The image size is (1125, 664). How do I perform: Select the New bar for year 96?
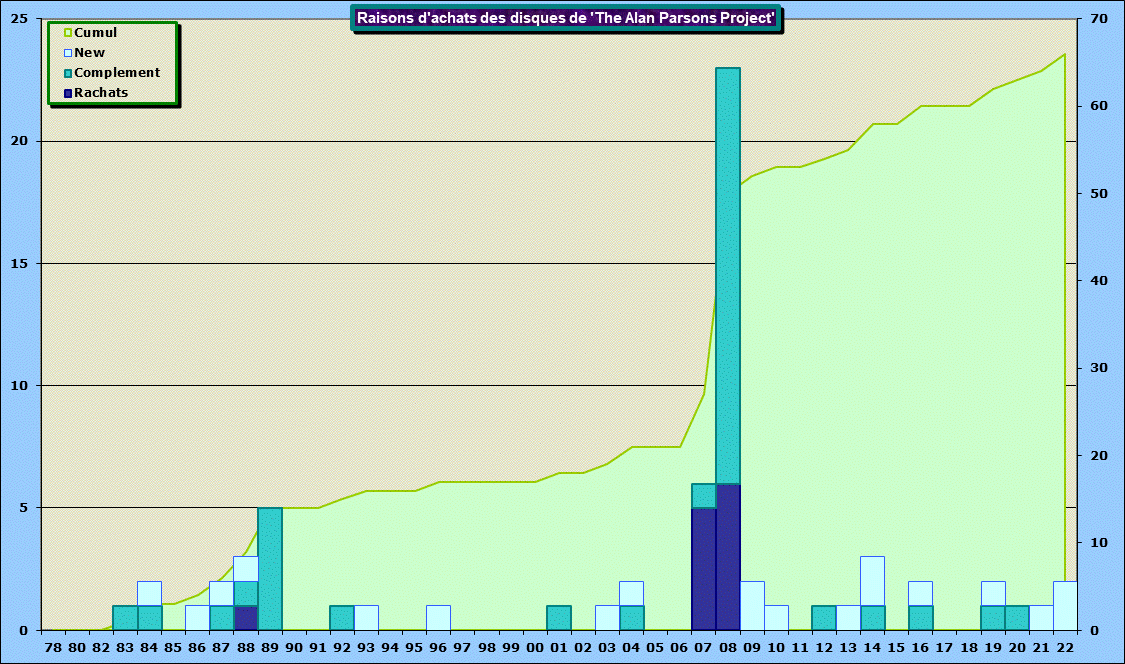click(x=438, y=618)
